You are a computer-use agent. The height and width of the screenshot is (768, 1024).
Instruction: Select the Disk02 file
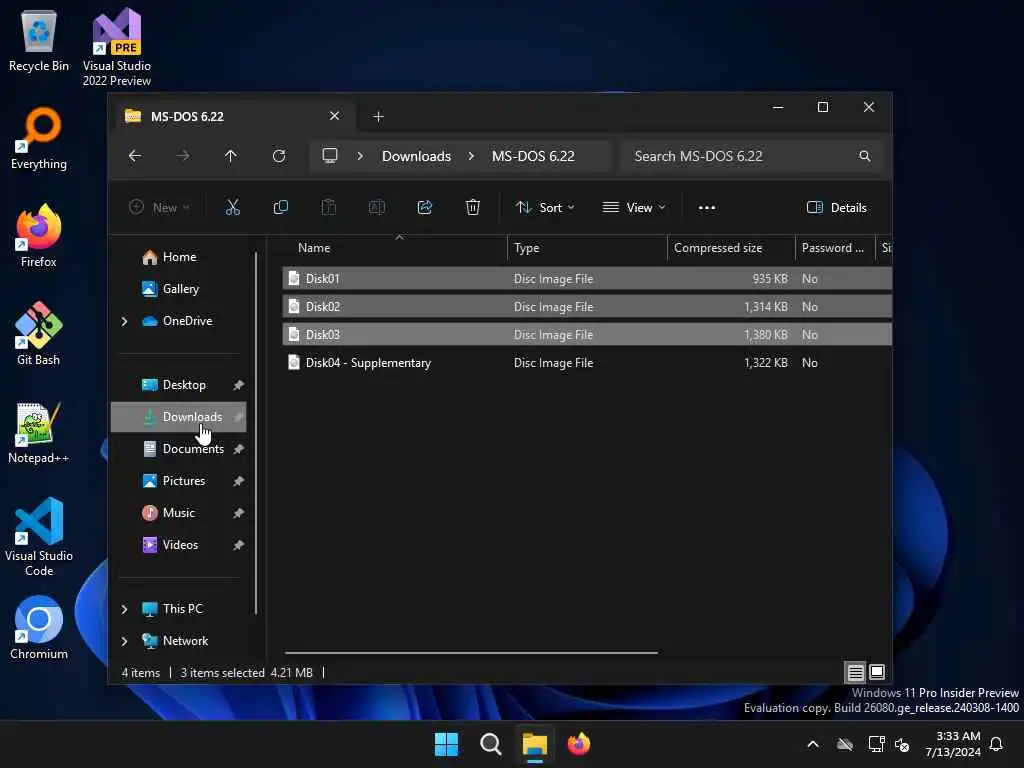[586, 307]
